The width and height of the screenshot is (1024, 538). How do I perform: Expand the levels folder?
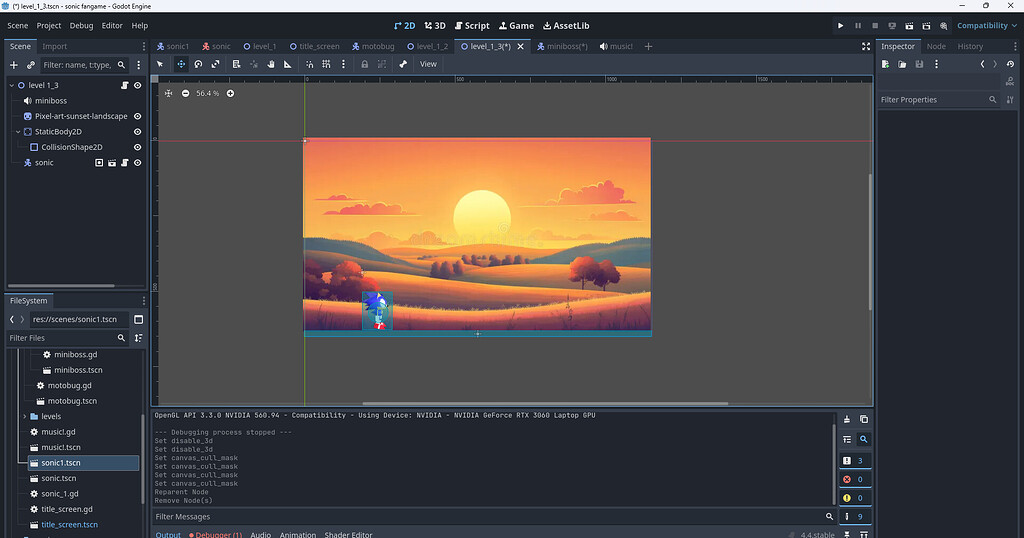click(25, 417)
